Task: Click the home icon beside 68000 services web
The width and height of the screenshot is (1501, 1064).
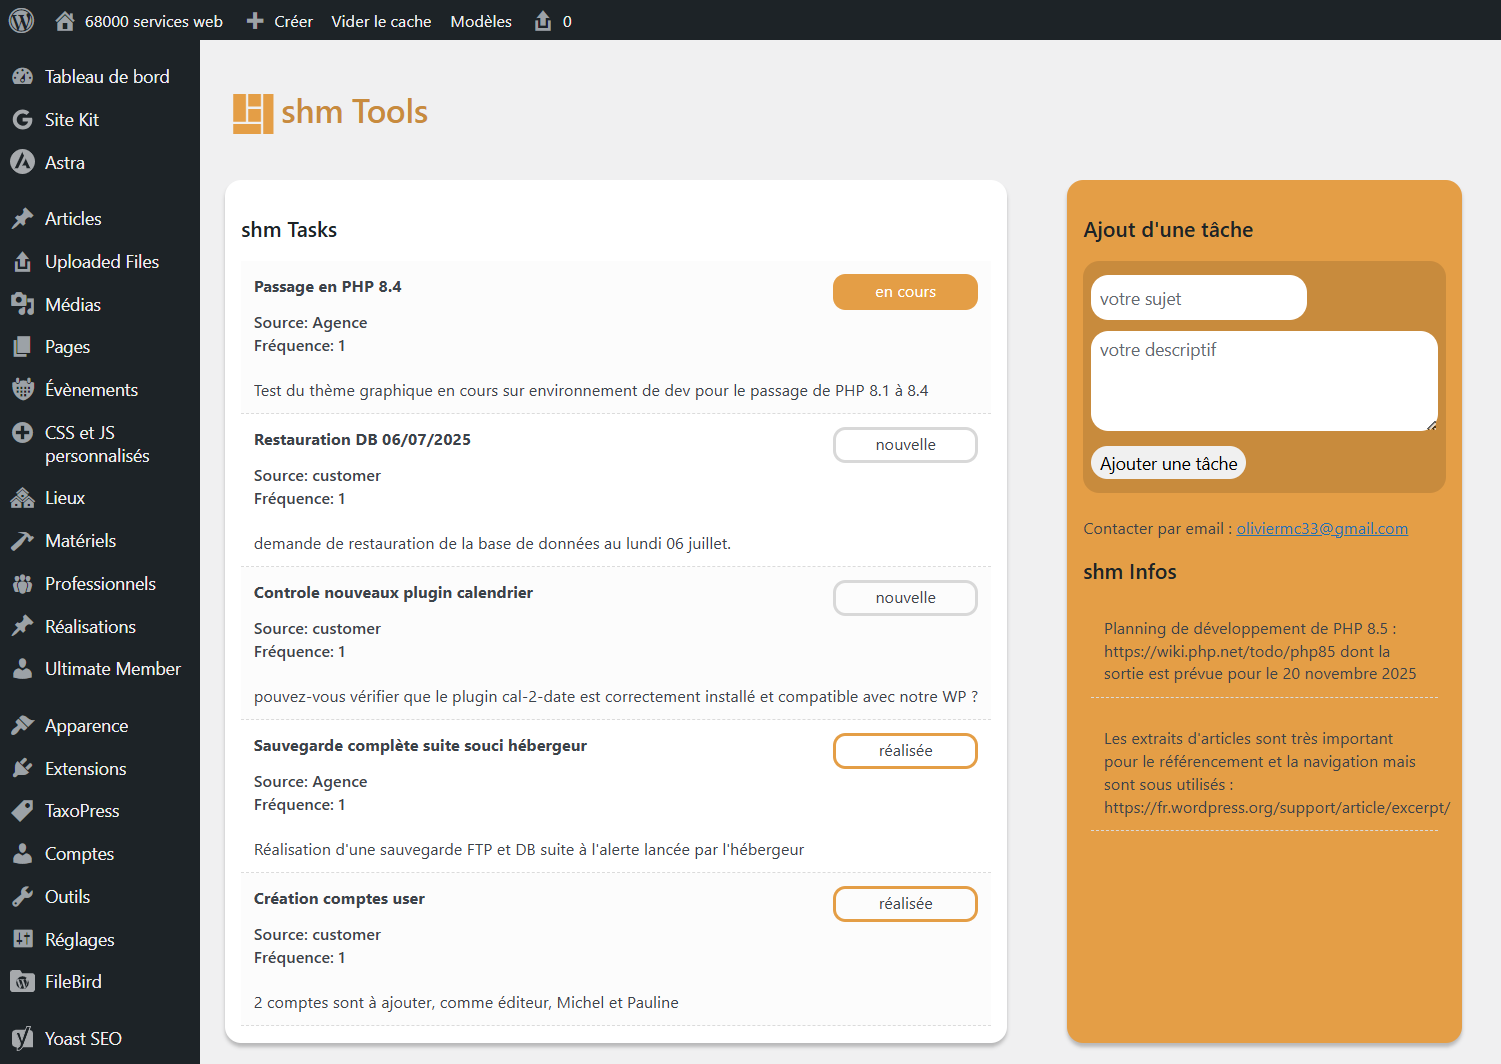Action: tap(65, 21)
